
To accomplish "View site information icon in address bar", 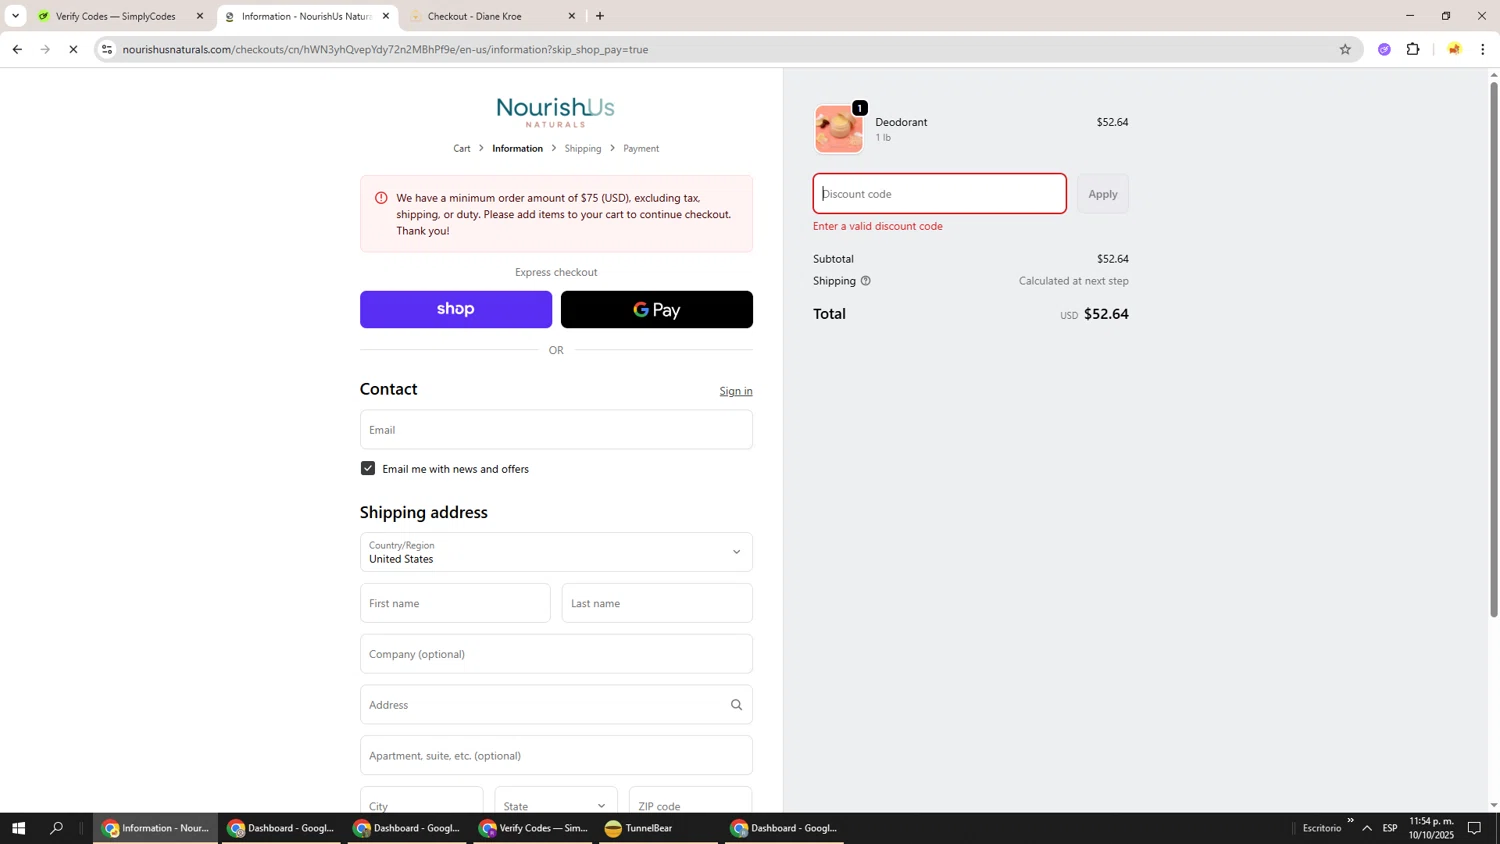I will click(107, 49).
